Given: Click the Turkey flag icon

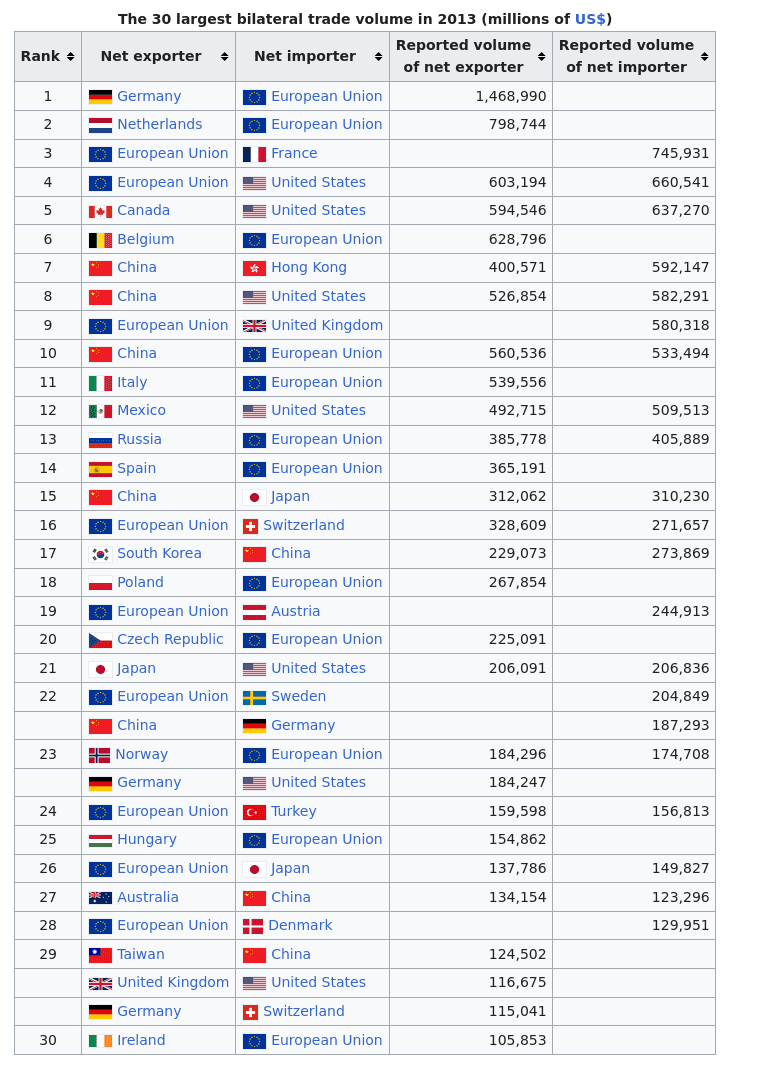Looking at the screenshot, I should coord(254,812).
